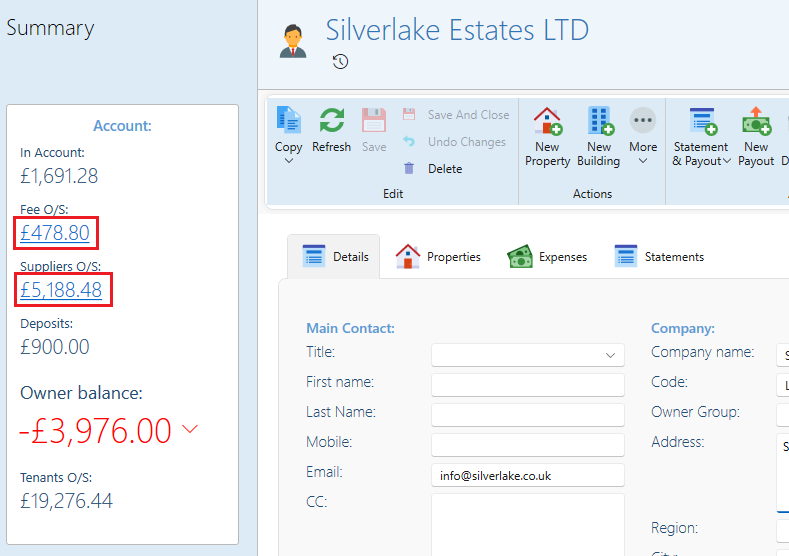Expand the owner balance chevron
The height and width of the screenshot is (556, 789).
point(190,429)
